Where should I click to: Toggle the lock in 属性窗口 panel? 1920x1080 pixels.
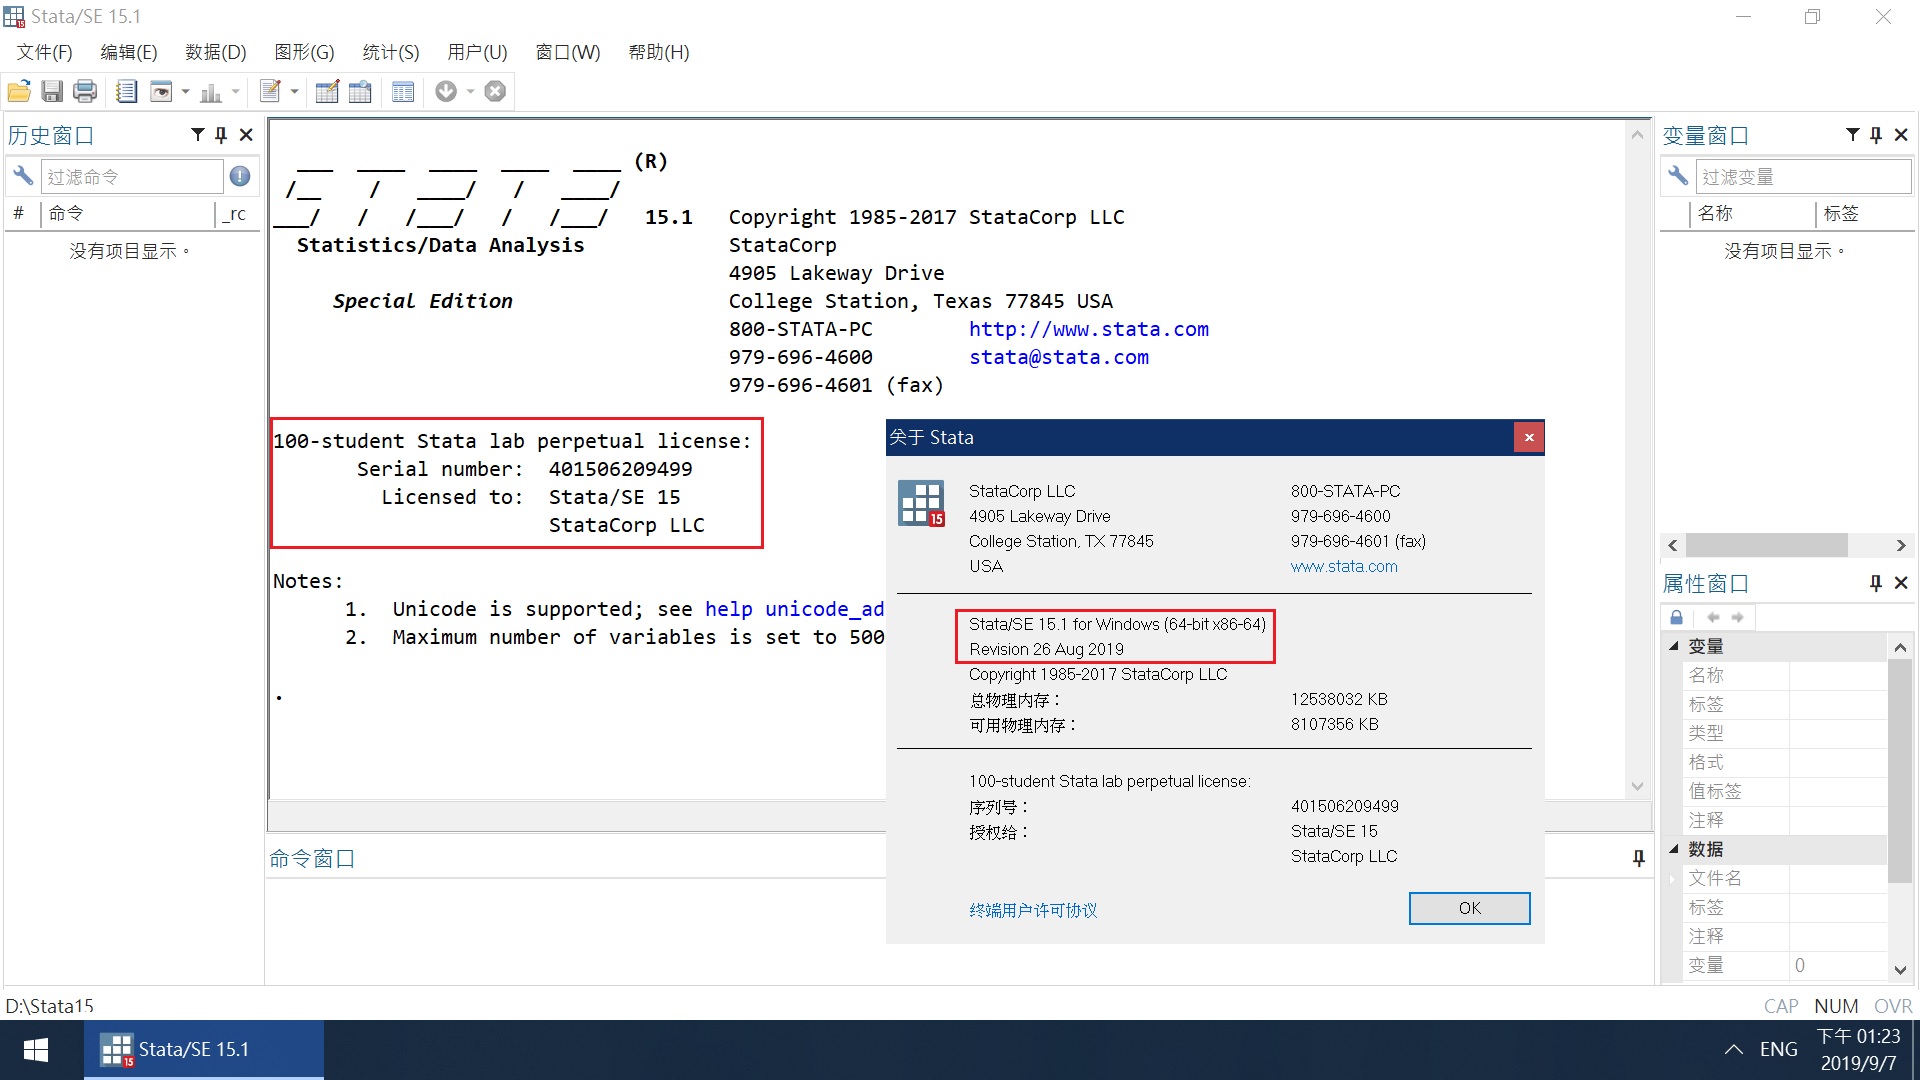[1677, 618]
